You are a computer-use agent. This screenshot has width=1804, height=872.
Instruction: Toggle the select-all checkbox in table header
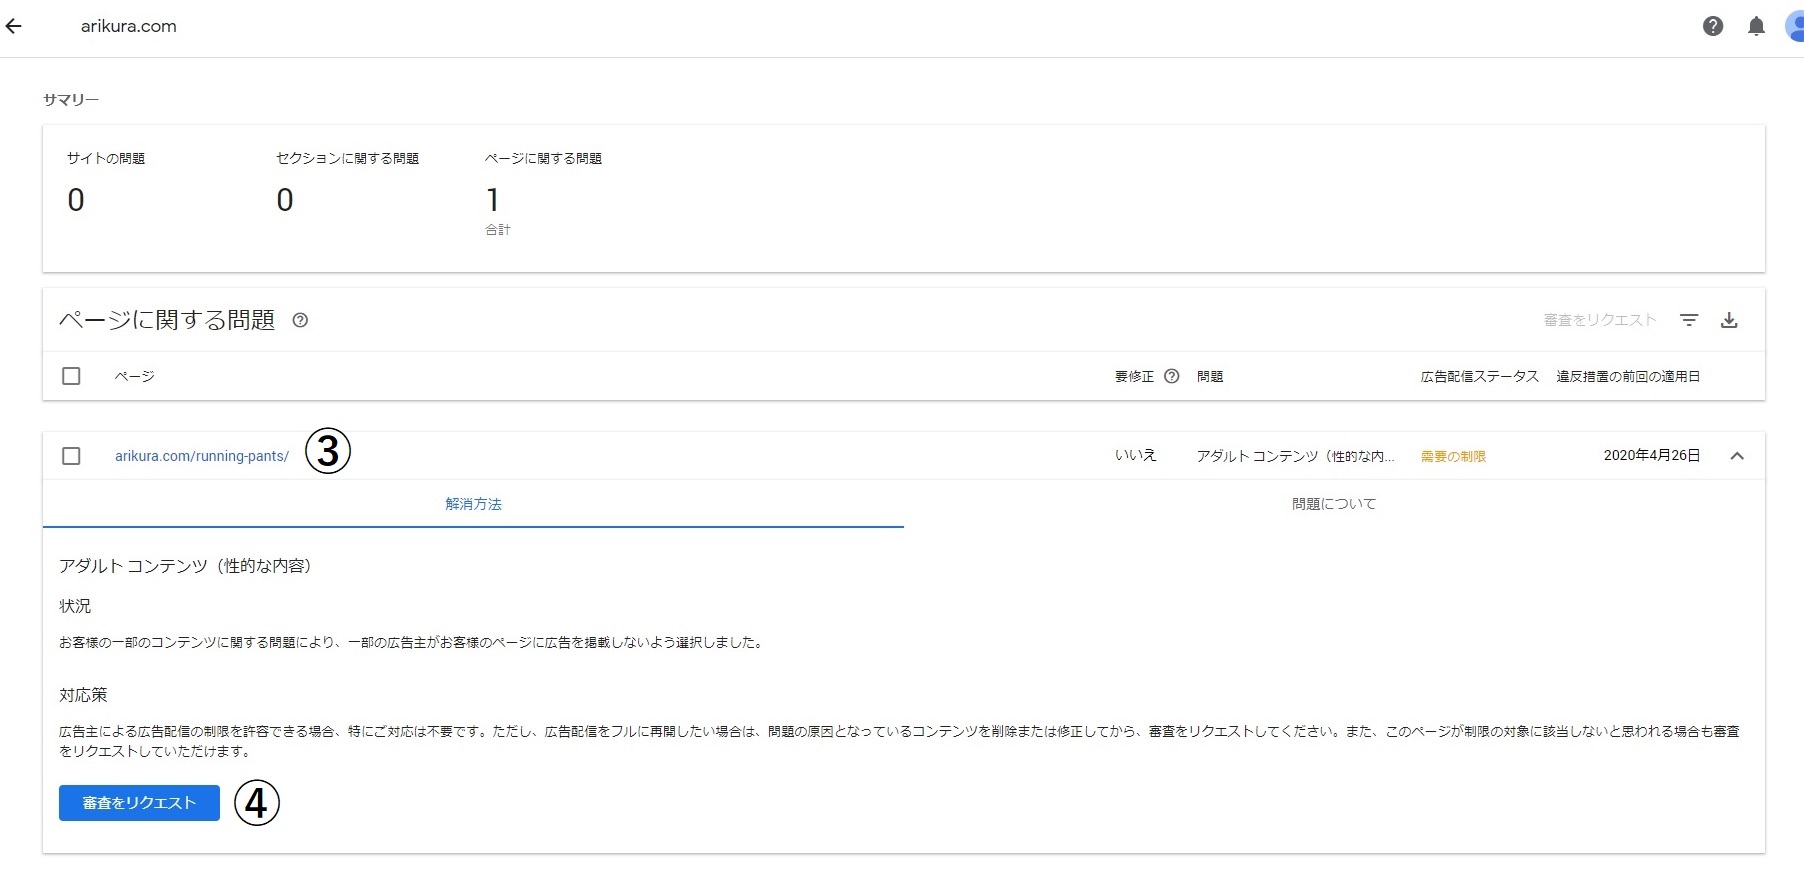[x=71, y=376]
